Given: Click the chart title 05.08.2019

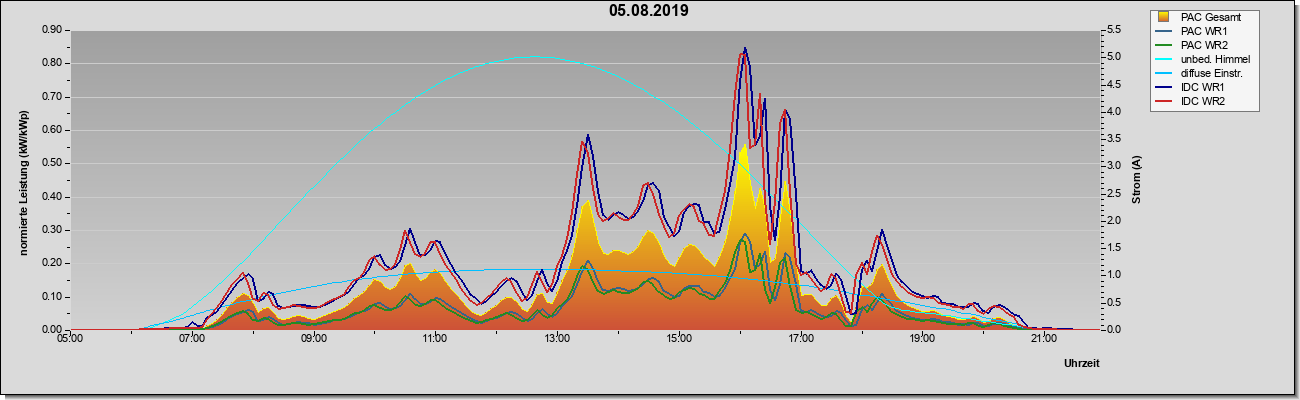Looking at the screenshot, I should [x=649, y=11].
